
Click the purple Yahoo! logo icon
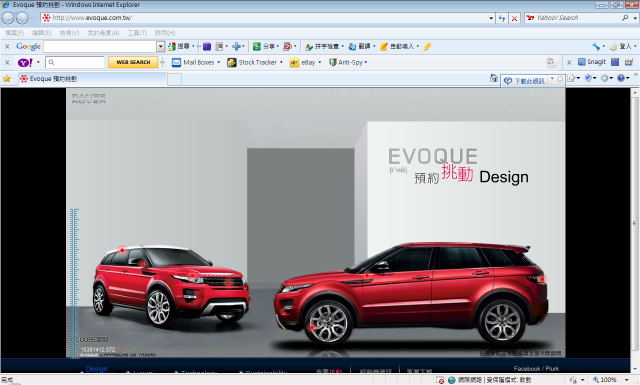point(25,62)
